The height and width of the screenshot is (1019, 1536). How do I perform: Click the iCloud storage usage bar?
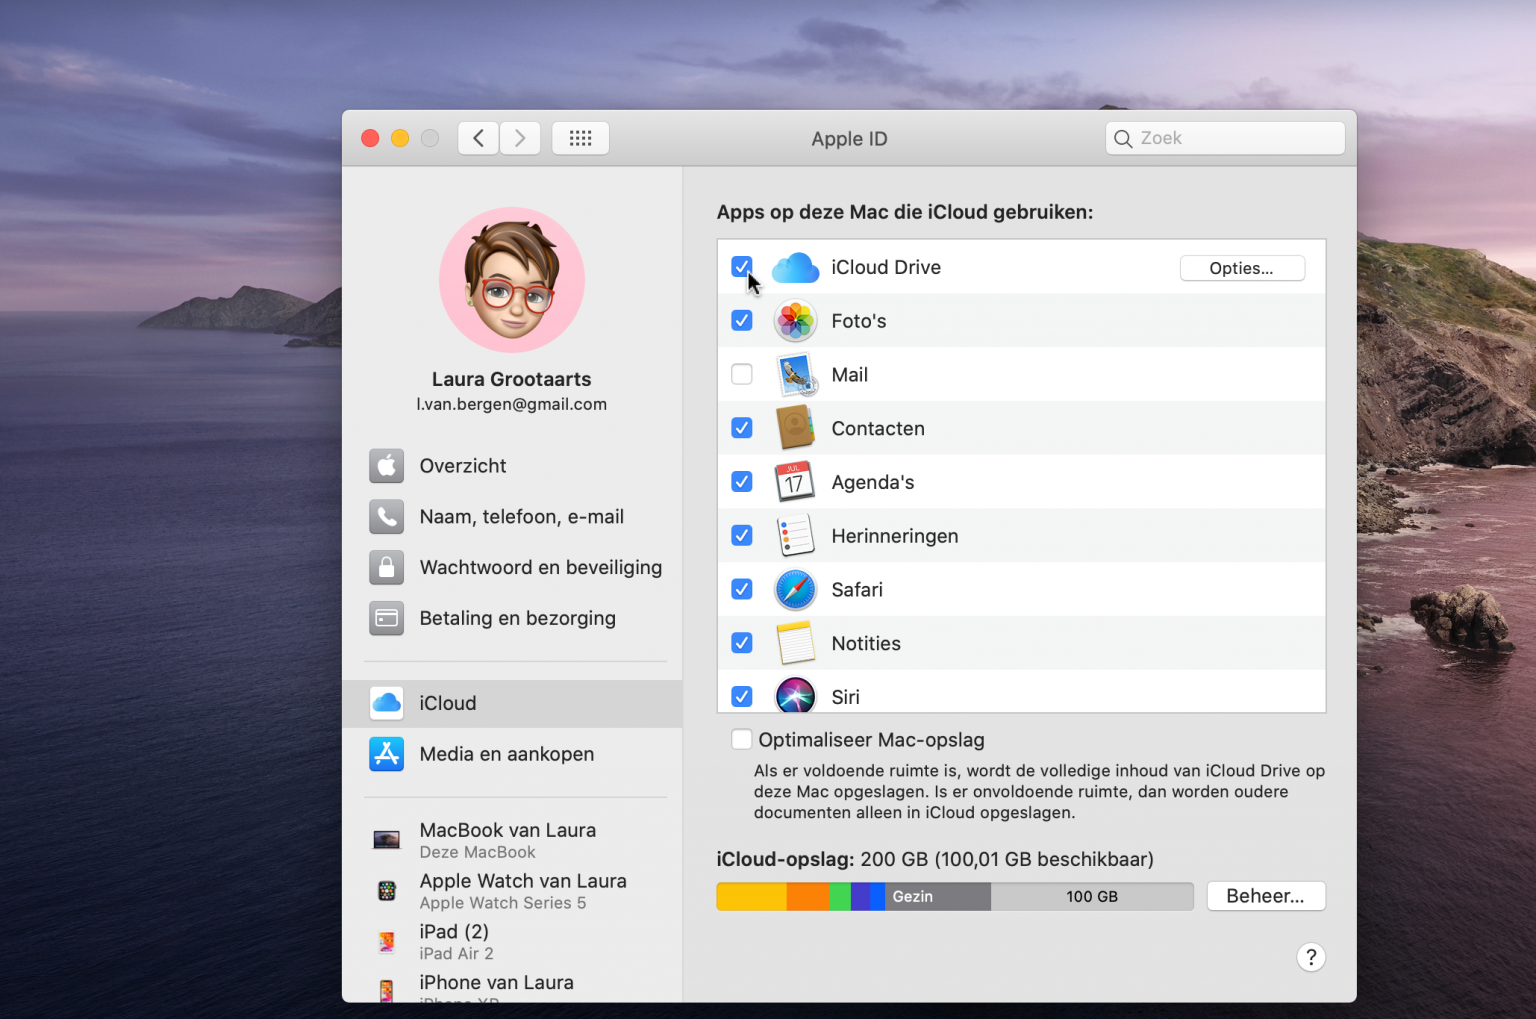click(954, 896)
